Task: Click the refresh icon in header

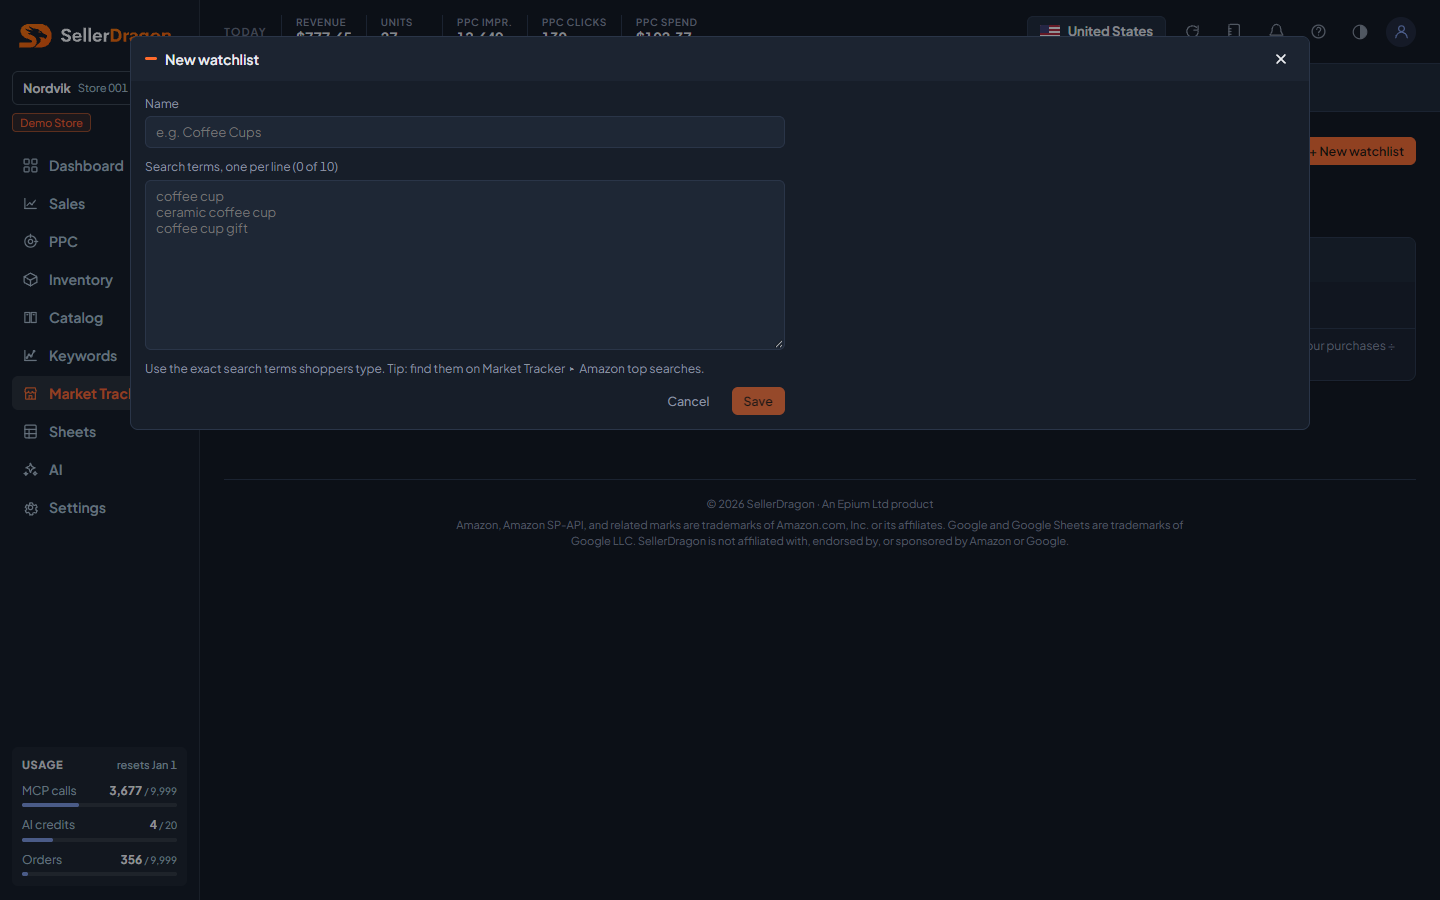Action: click(x=1192, y=31)
